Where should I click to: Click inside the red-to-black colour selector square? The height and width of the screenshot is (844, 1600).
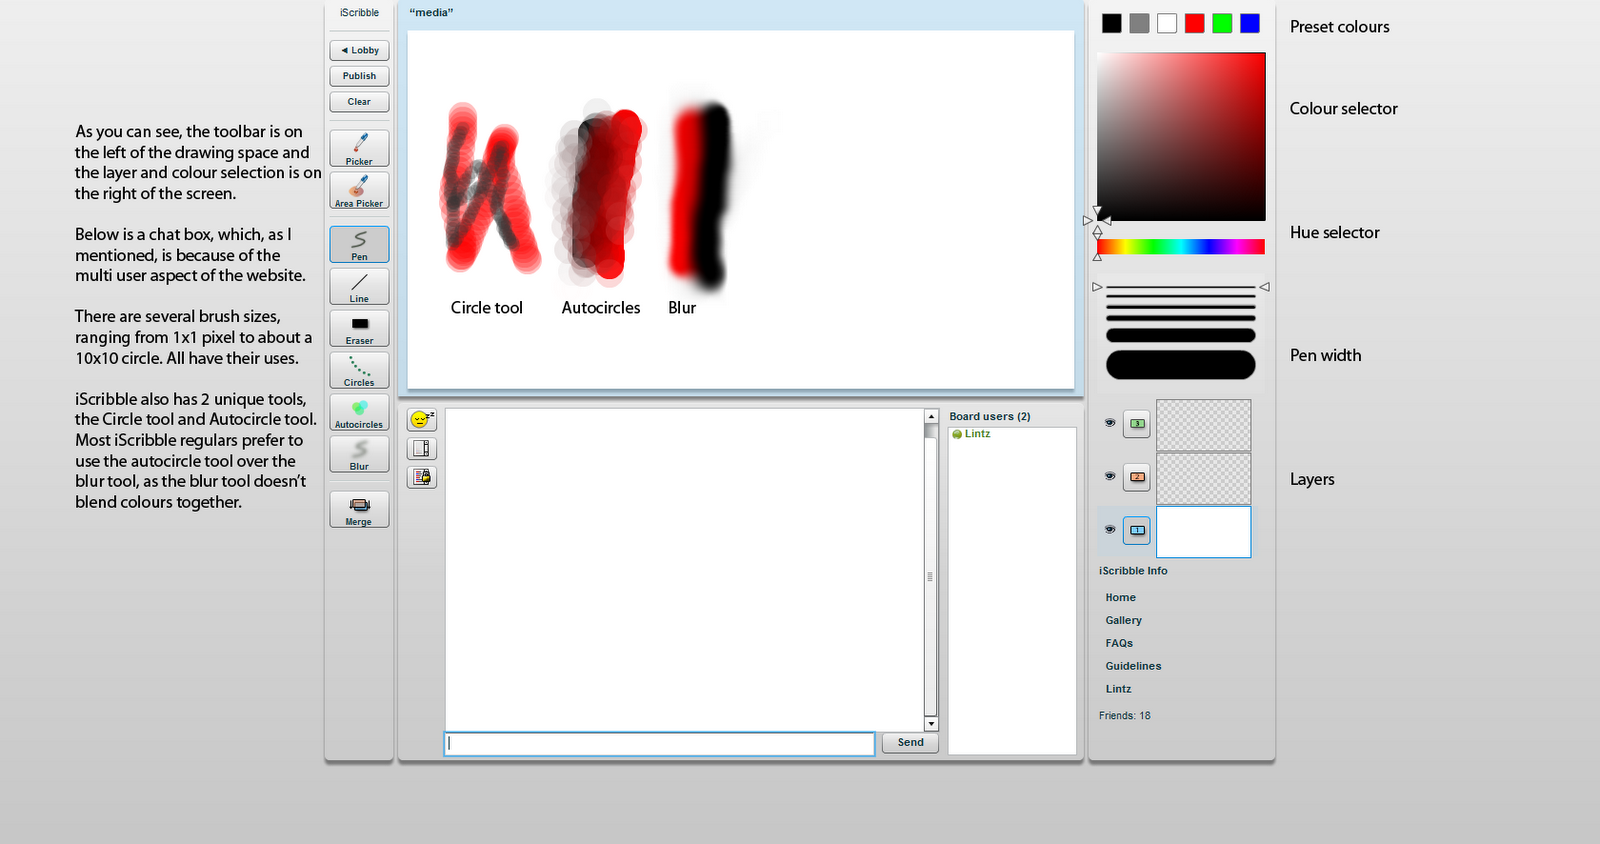[1181, 137]
